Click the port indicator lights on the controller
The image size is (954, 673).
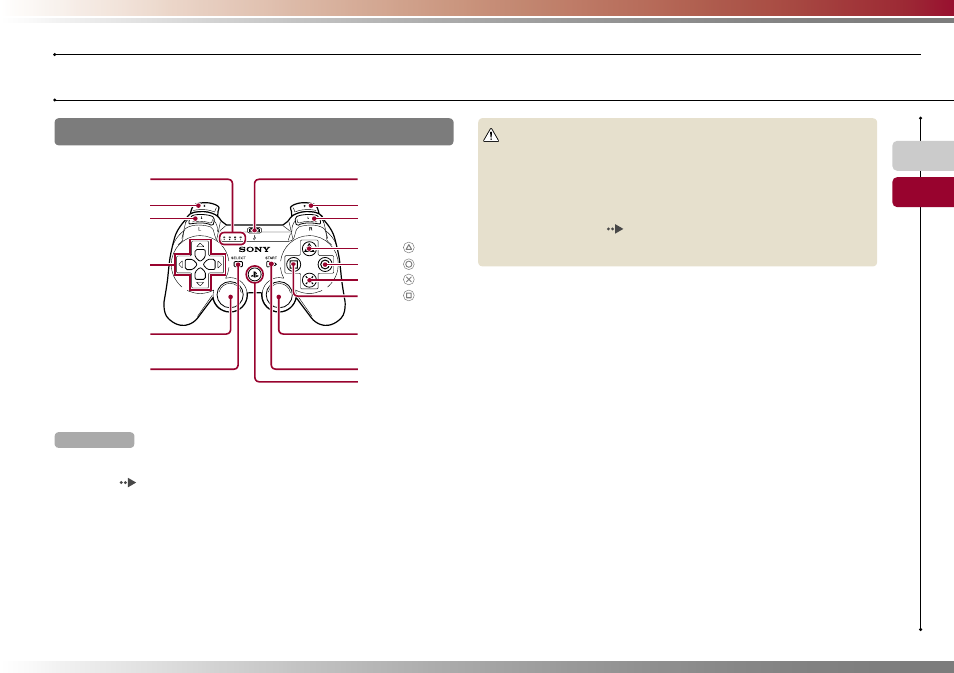pos(232,238)
